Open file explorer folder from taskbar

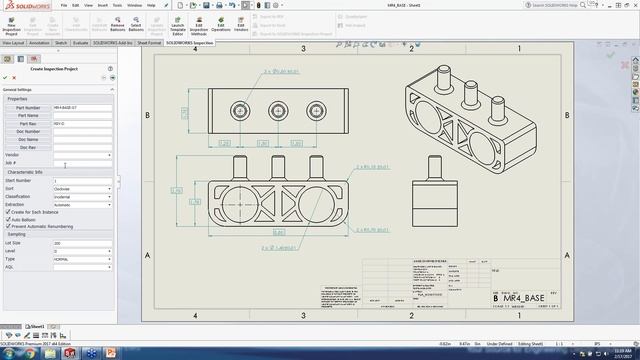click(x=50, y=353)
